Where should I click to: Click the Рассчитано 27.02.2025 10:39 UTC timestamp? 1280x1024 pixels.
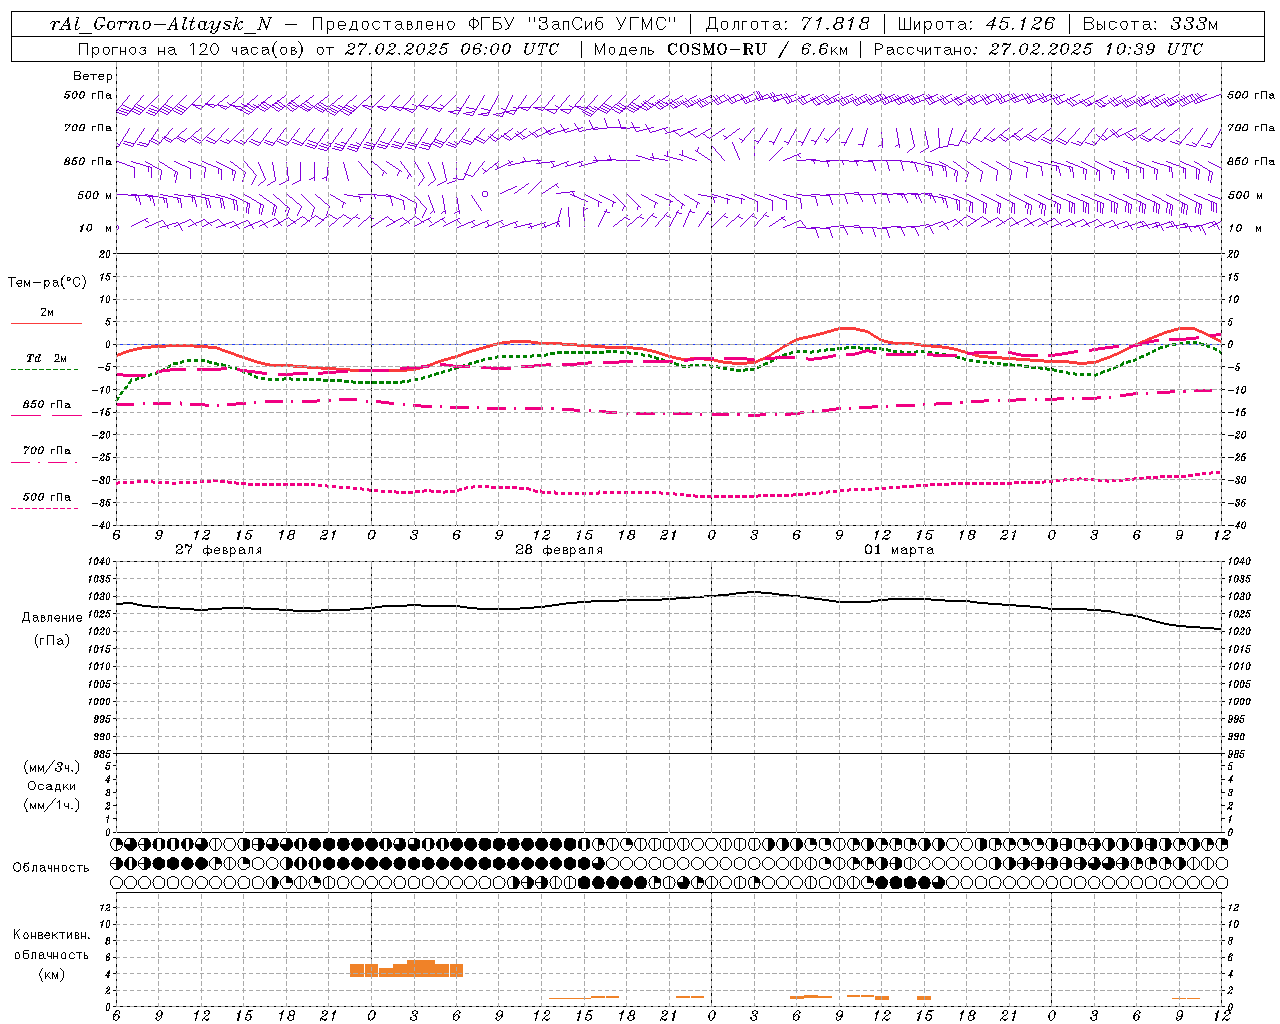coord(1038,49)
